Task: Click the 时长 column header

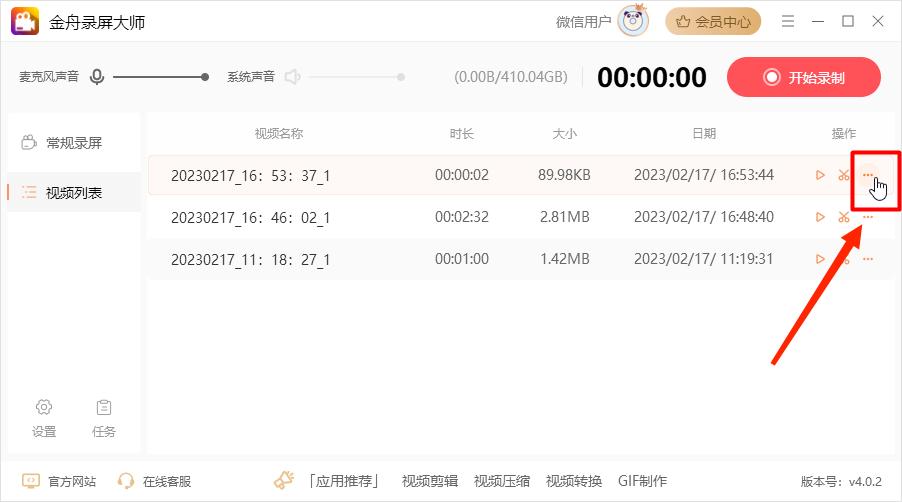Action: tap(461, 133)
